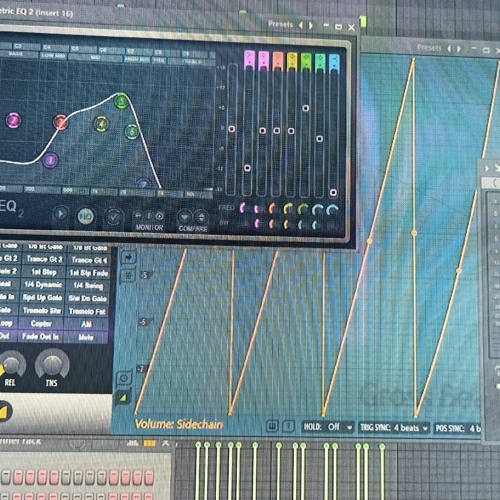Screen dimensions: 500x500
Task: Select EQ band 5 green token
Action: click(x=121, y=100)
